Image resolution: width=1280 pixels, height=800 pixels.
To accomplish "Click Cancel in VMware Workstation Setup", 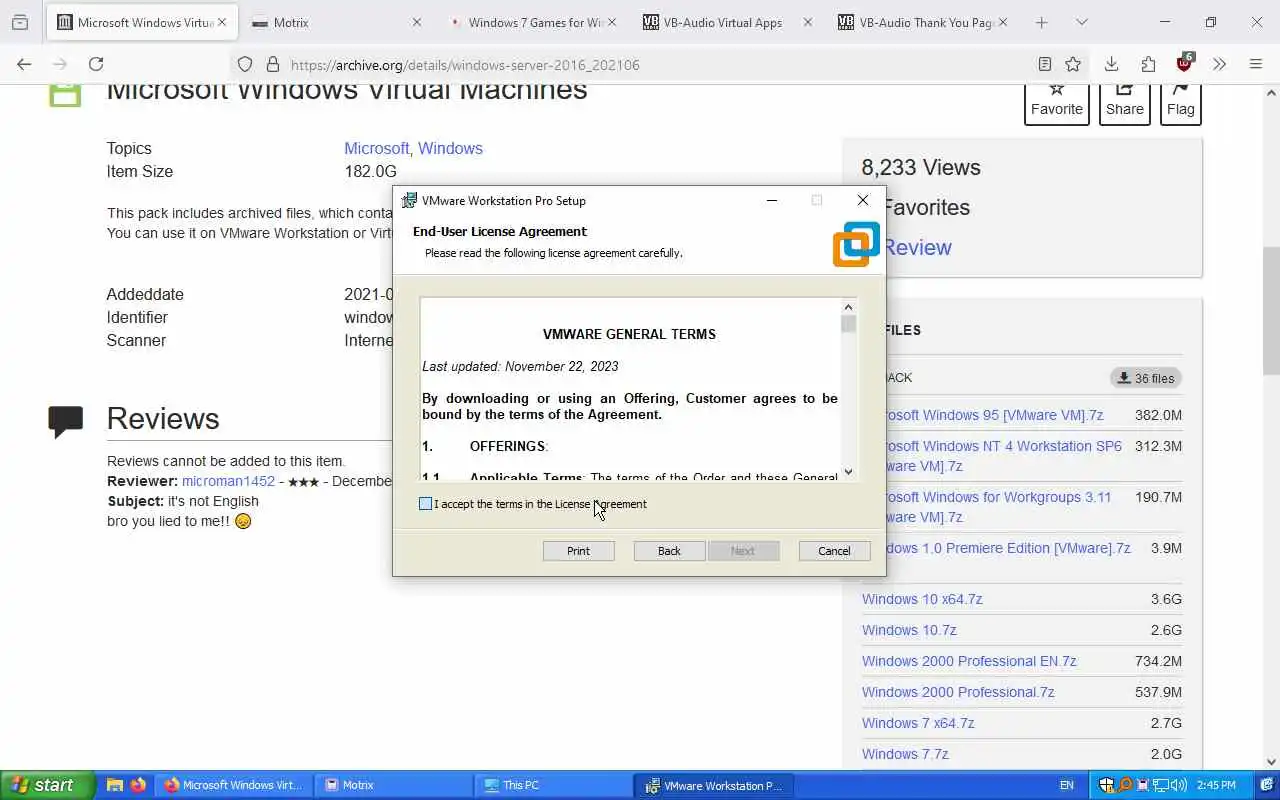I will [x=834, y=551].
